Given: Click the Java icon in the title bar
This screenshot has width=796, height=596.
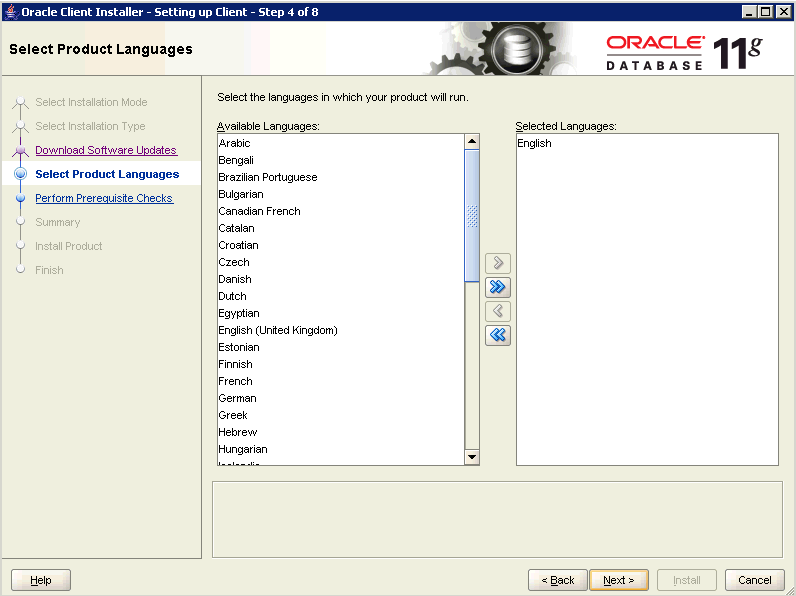Looking at the screenshot, I should [11, 11].
